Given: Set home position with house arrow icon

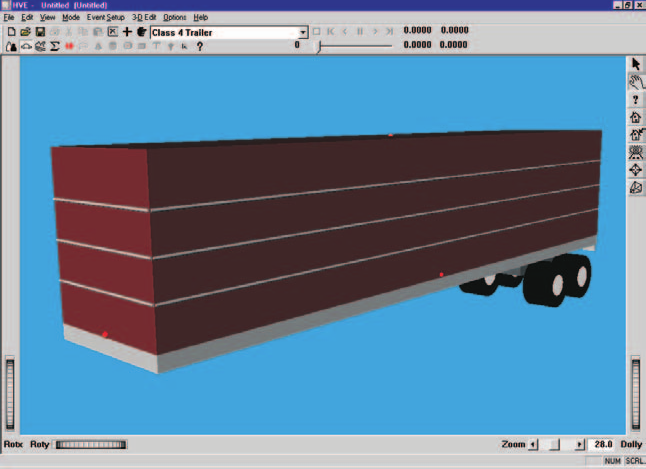Looking at the screenshot, I should 636,134.
